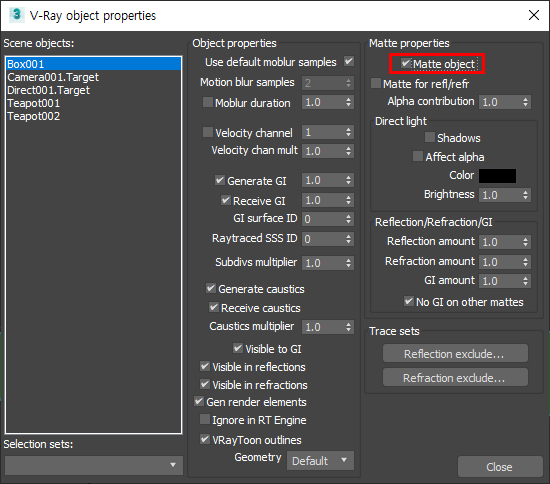Toggle Receive caustics checkbox
The height and width of the screenshot is (484, 550).
pos(214,307)
